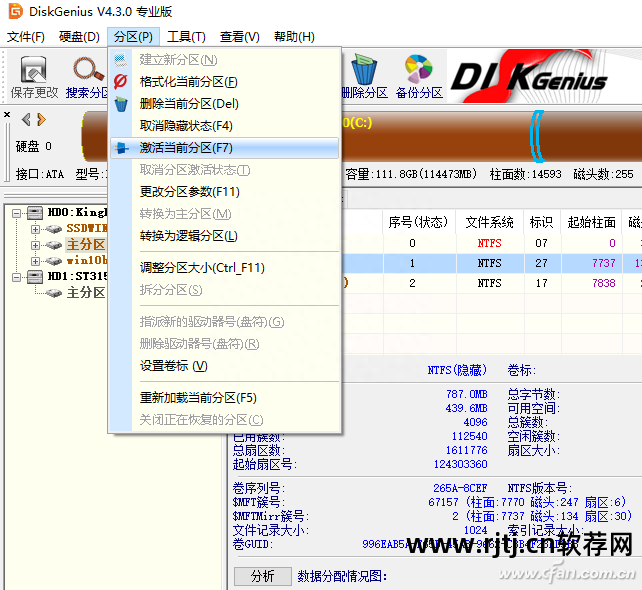The width and height of the screenshot is (642, 590).
Task: Open the 查看(V) menu
Action: click(x=240, y=37)
